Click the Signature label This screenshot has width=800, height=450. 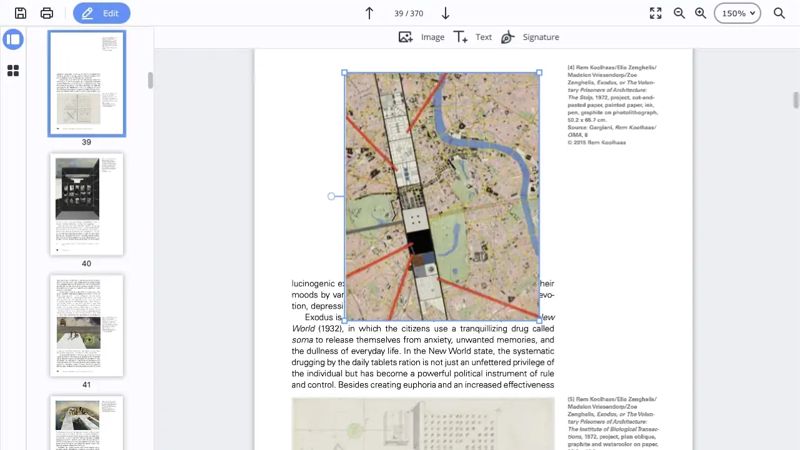point(541,37)
